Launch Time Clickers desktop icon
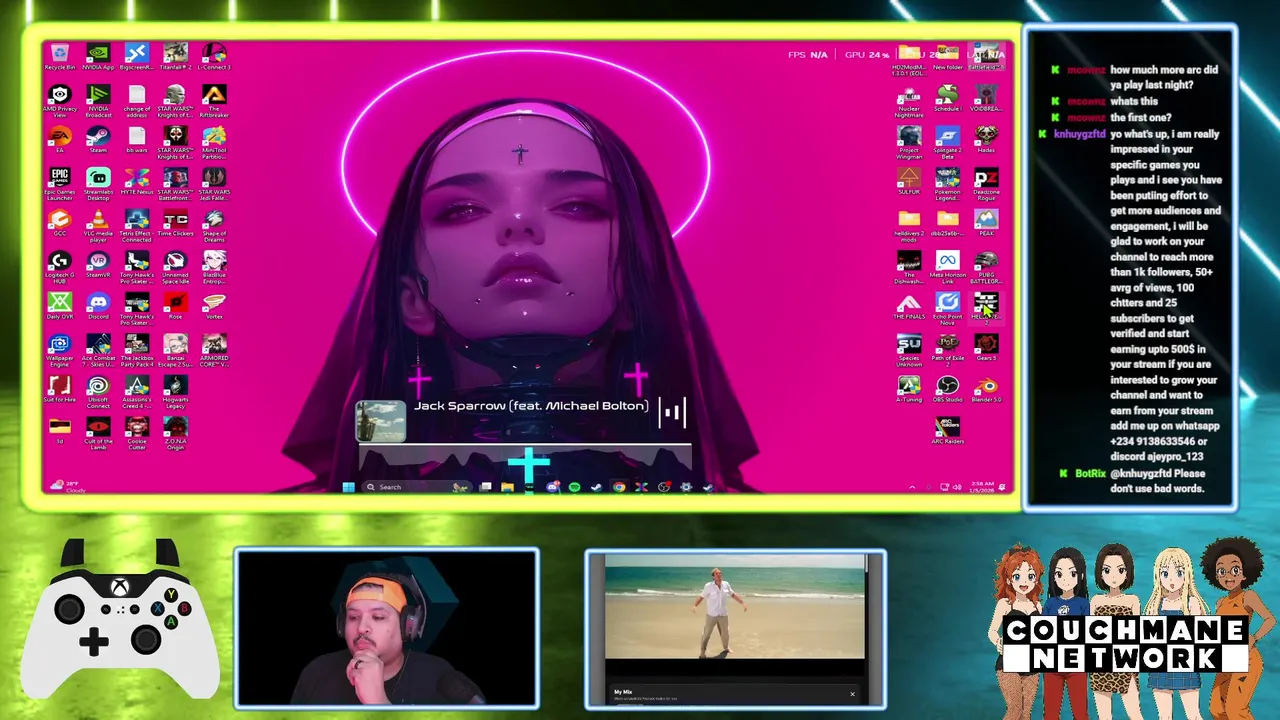1280x720 pixels. coord(175,223)
